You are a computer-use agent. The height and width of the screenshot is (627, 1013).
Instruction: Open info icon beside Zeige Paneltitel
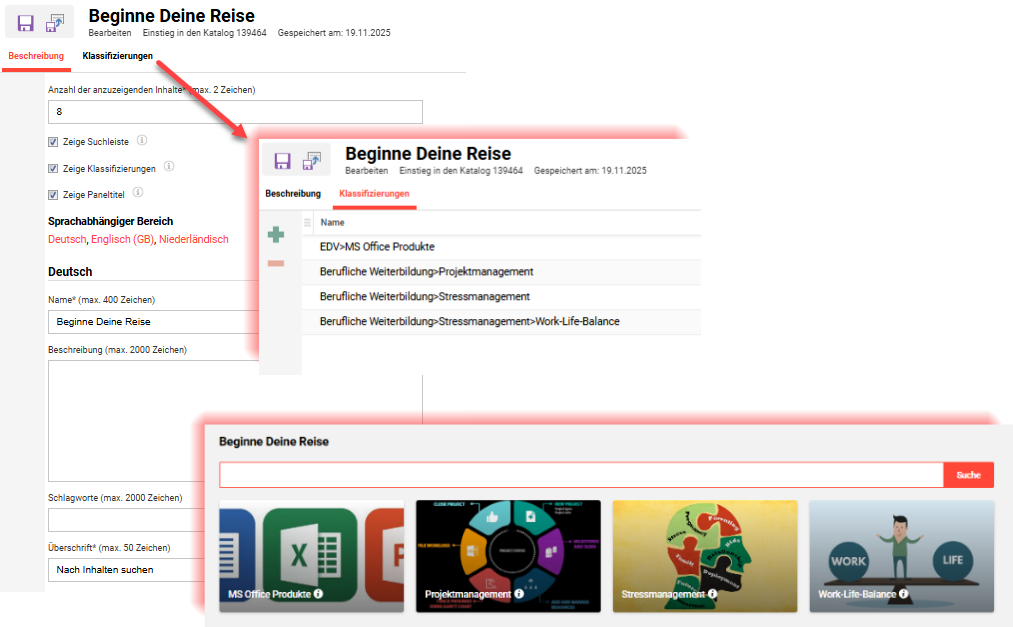138,192
